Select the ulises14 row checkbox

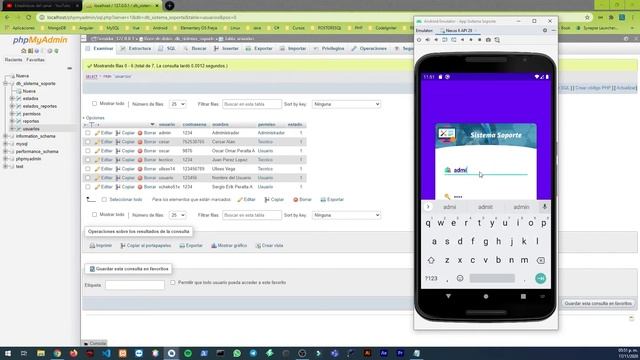pos(88,169)
